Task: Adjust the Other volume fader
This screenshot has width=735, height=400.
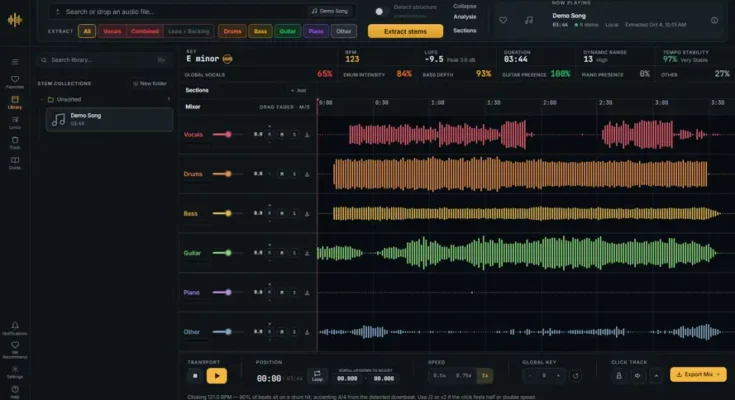Action: click(x=228, y=332)
